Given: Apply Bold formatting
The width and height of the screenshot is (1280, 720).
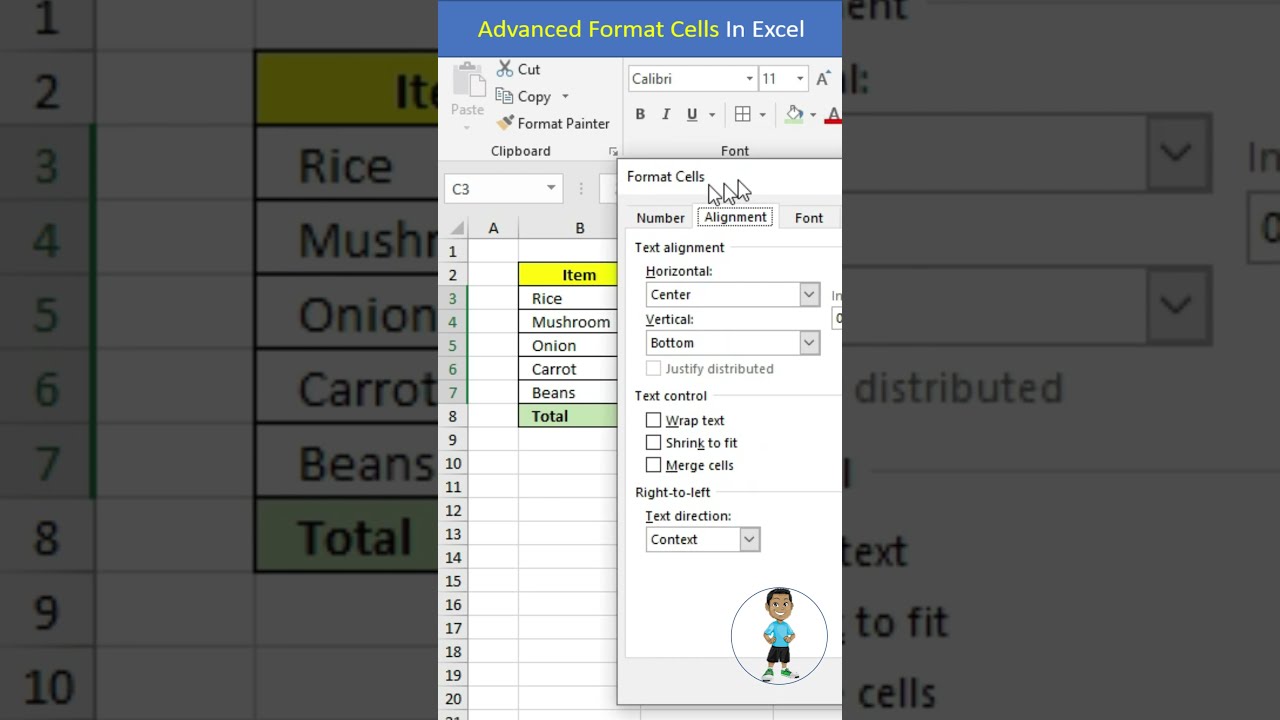Looking at the screenshot, I should click(x=640, y=115).
